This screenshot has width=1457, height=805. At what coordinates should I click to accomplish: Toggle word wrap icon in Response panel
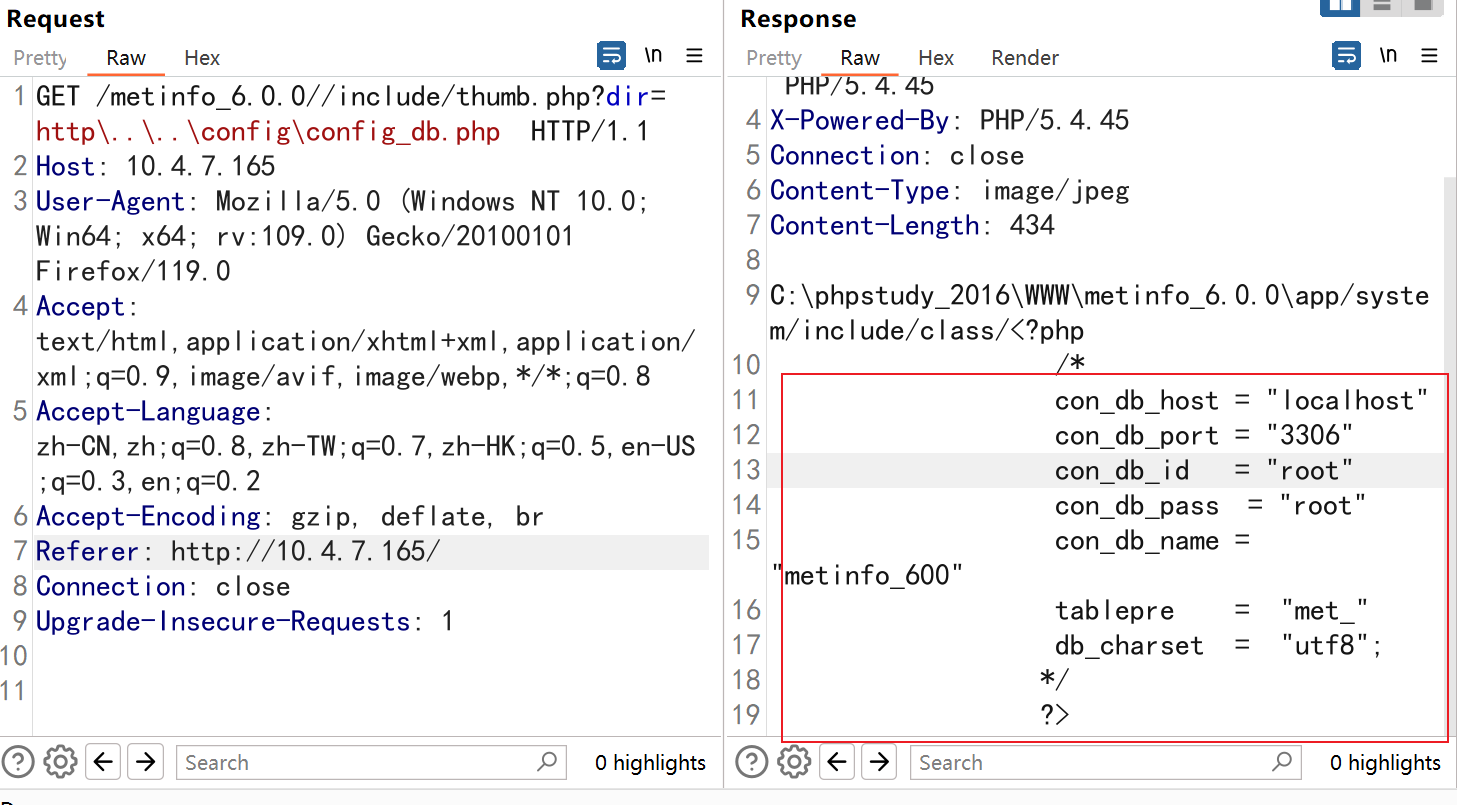coord(1346,55)
